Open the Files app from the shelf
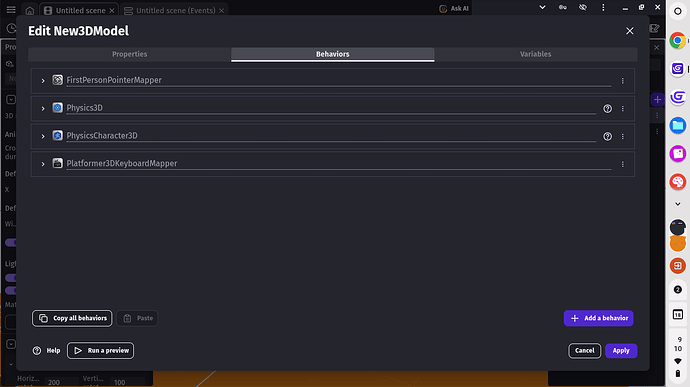The height and width of the screenshot is (387, 690). [678, 125]
